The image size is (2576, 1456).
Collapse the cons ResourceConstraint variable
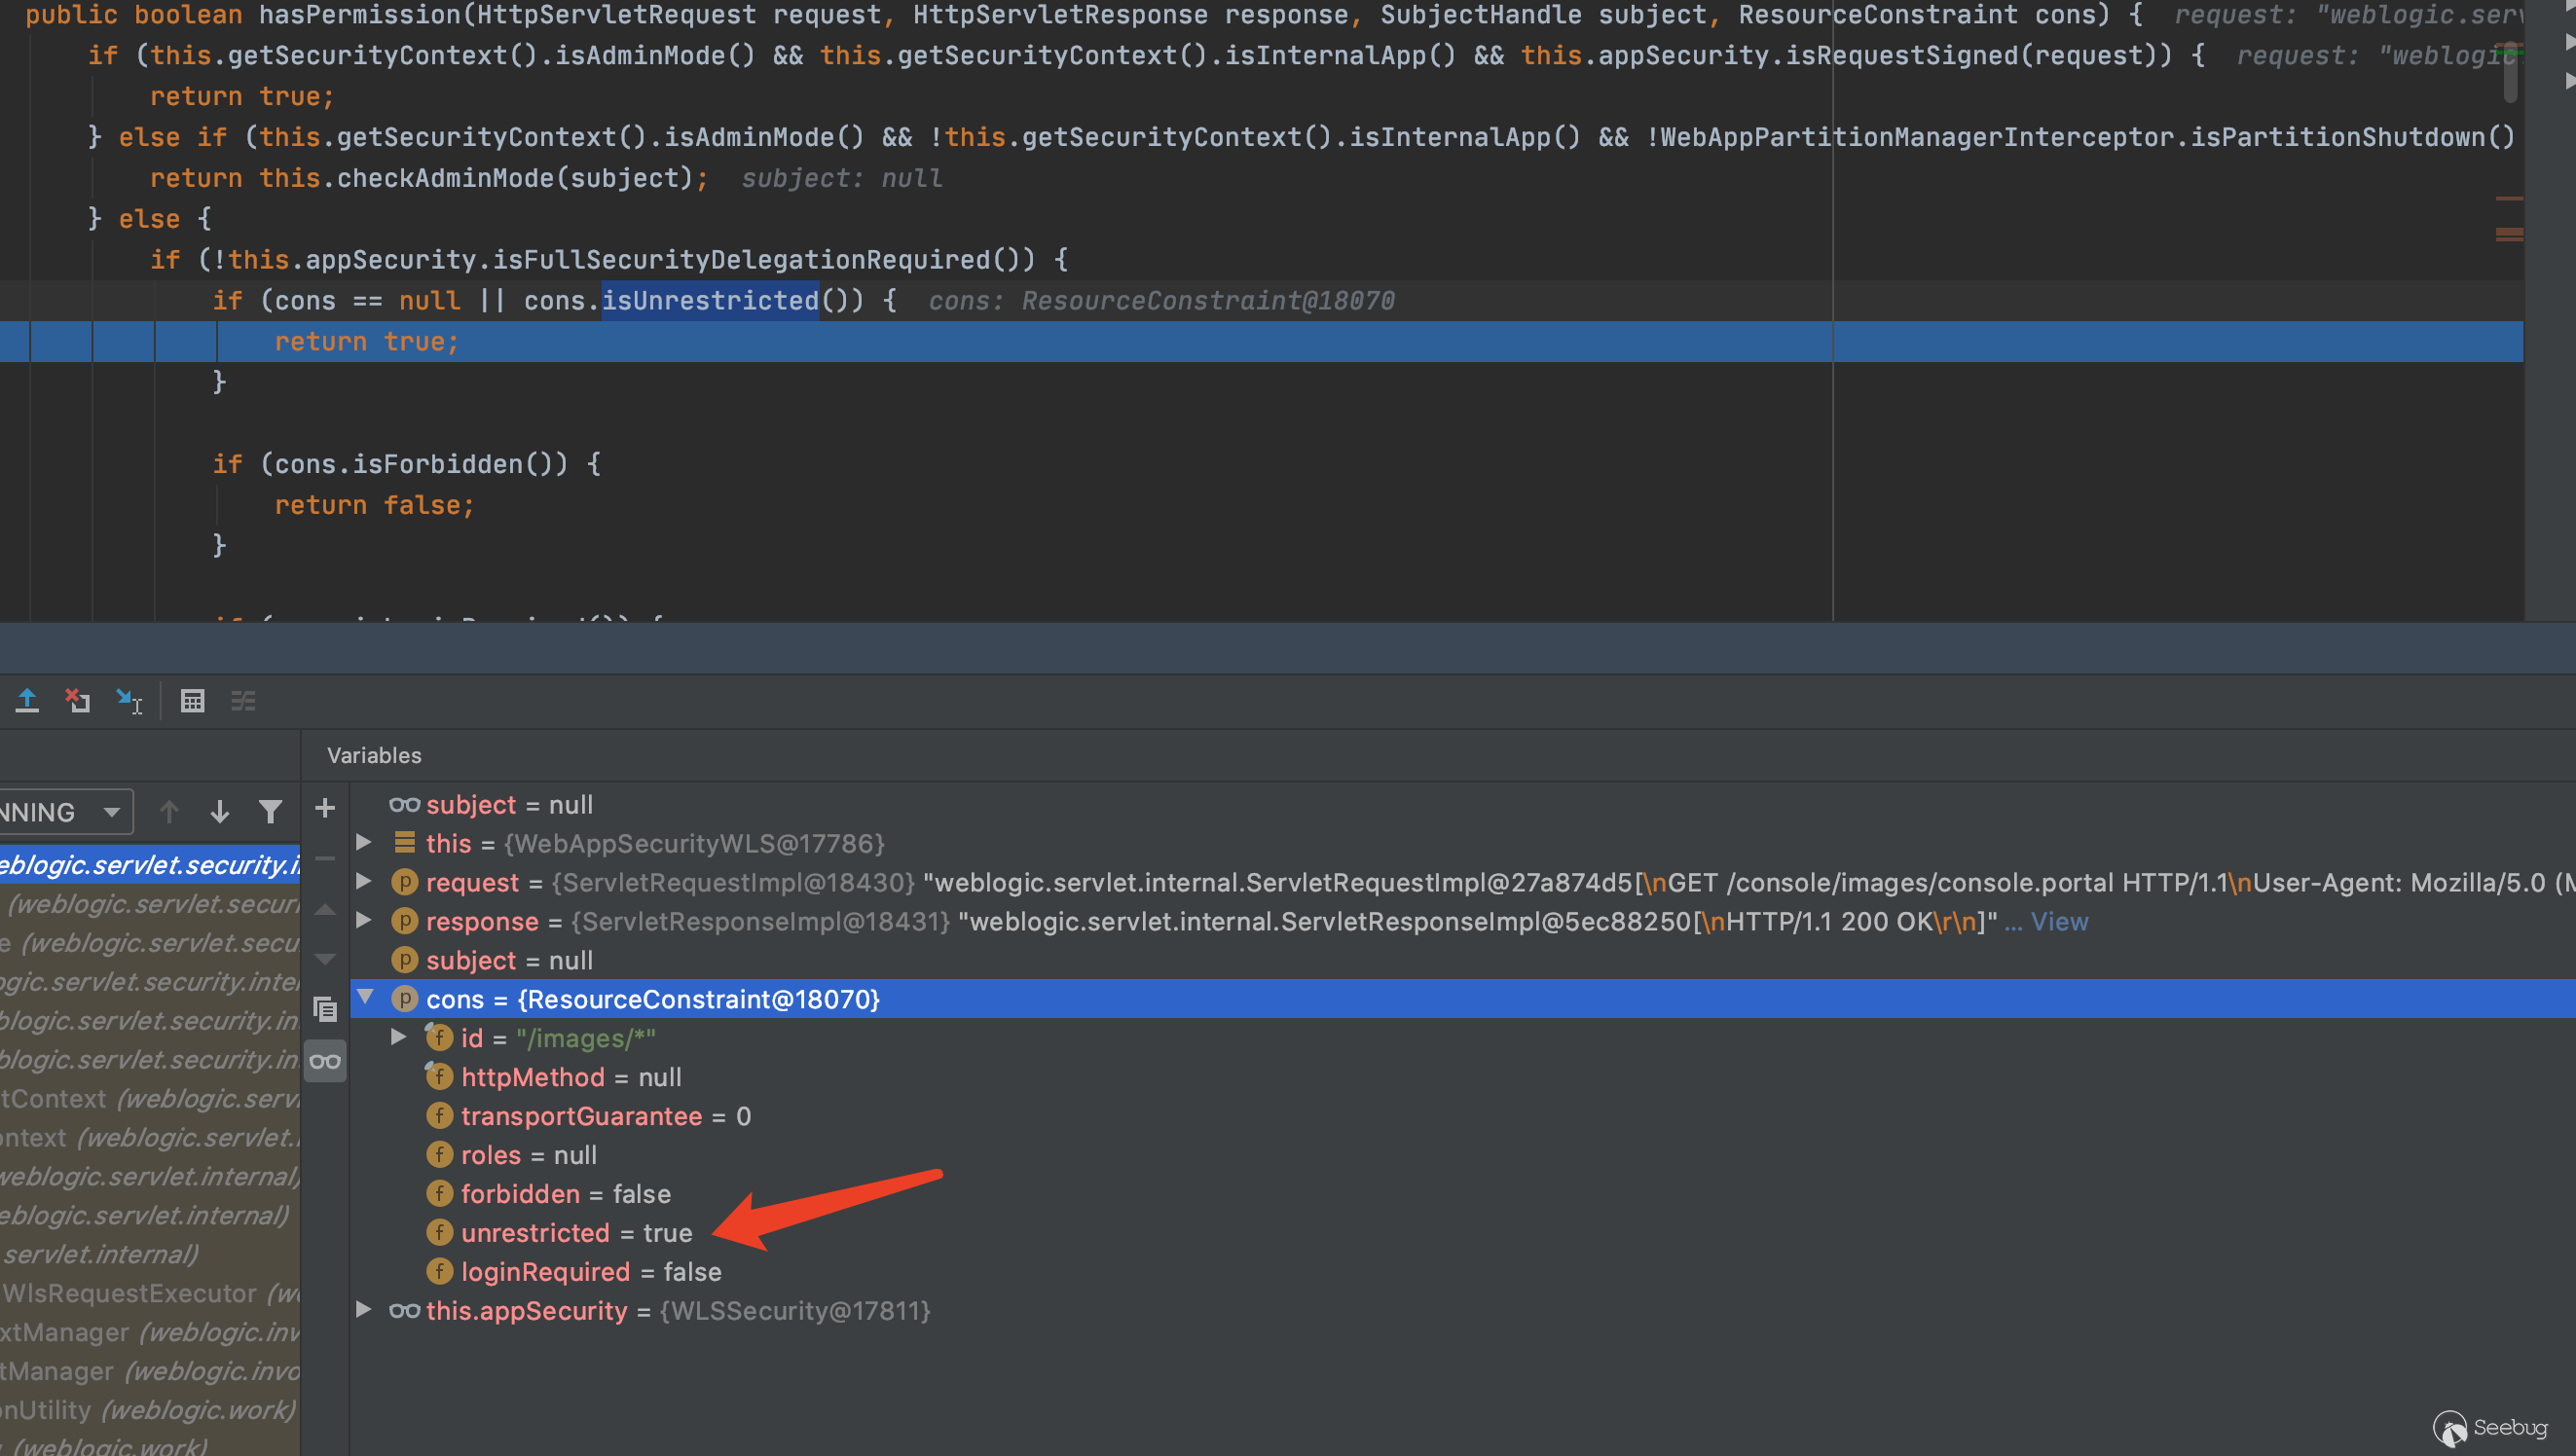366,997
